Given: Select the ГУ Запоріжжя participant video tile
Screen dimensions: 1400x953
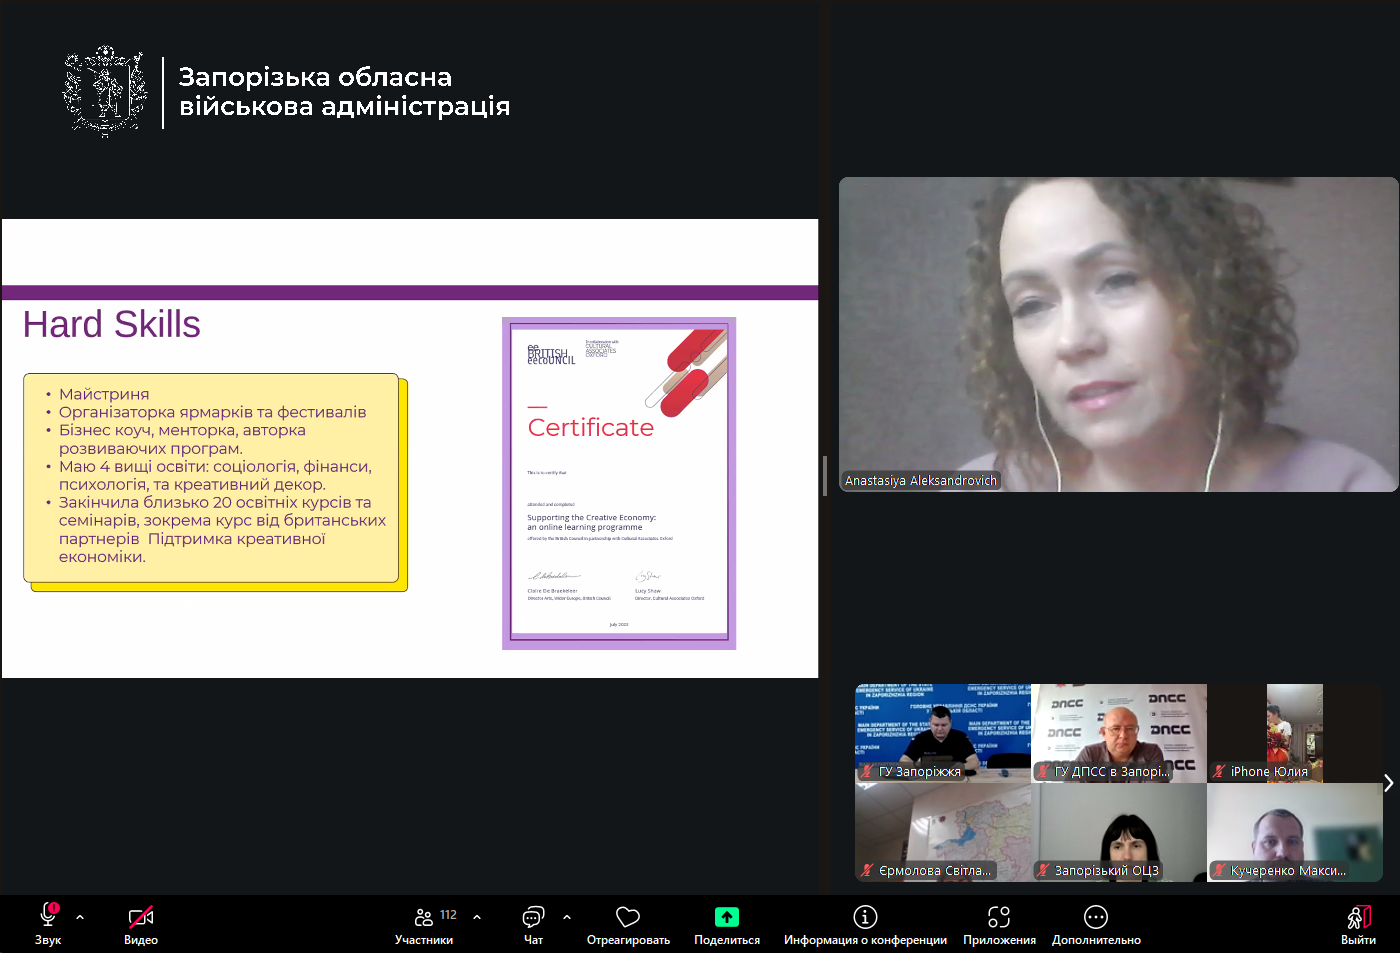Looking at the screenshot, I should pyautogui.click(x=942, y=732).
